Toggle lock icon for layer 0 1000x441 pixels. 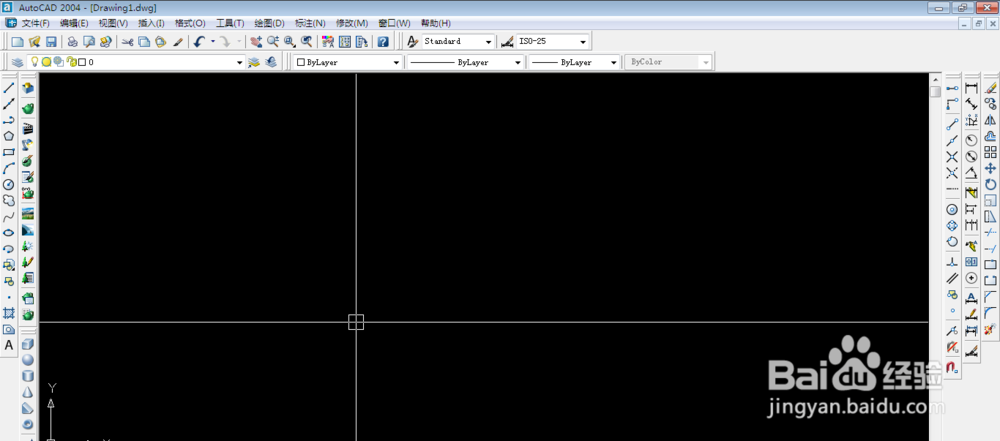point(71,62)
